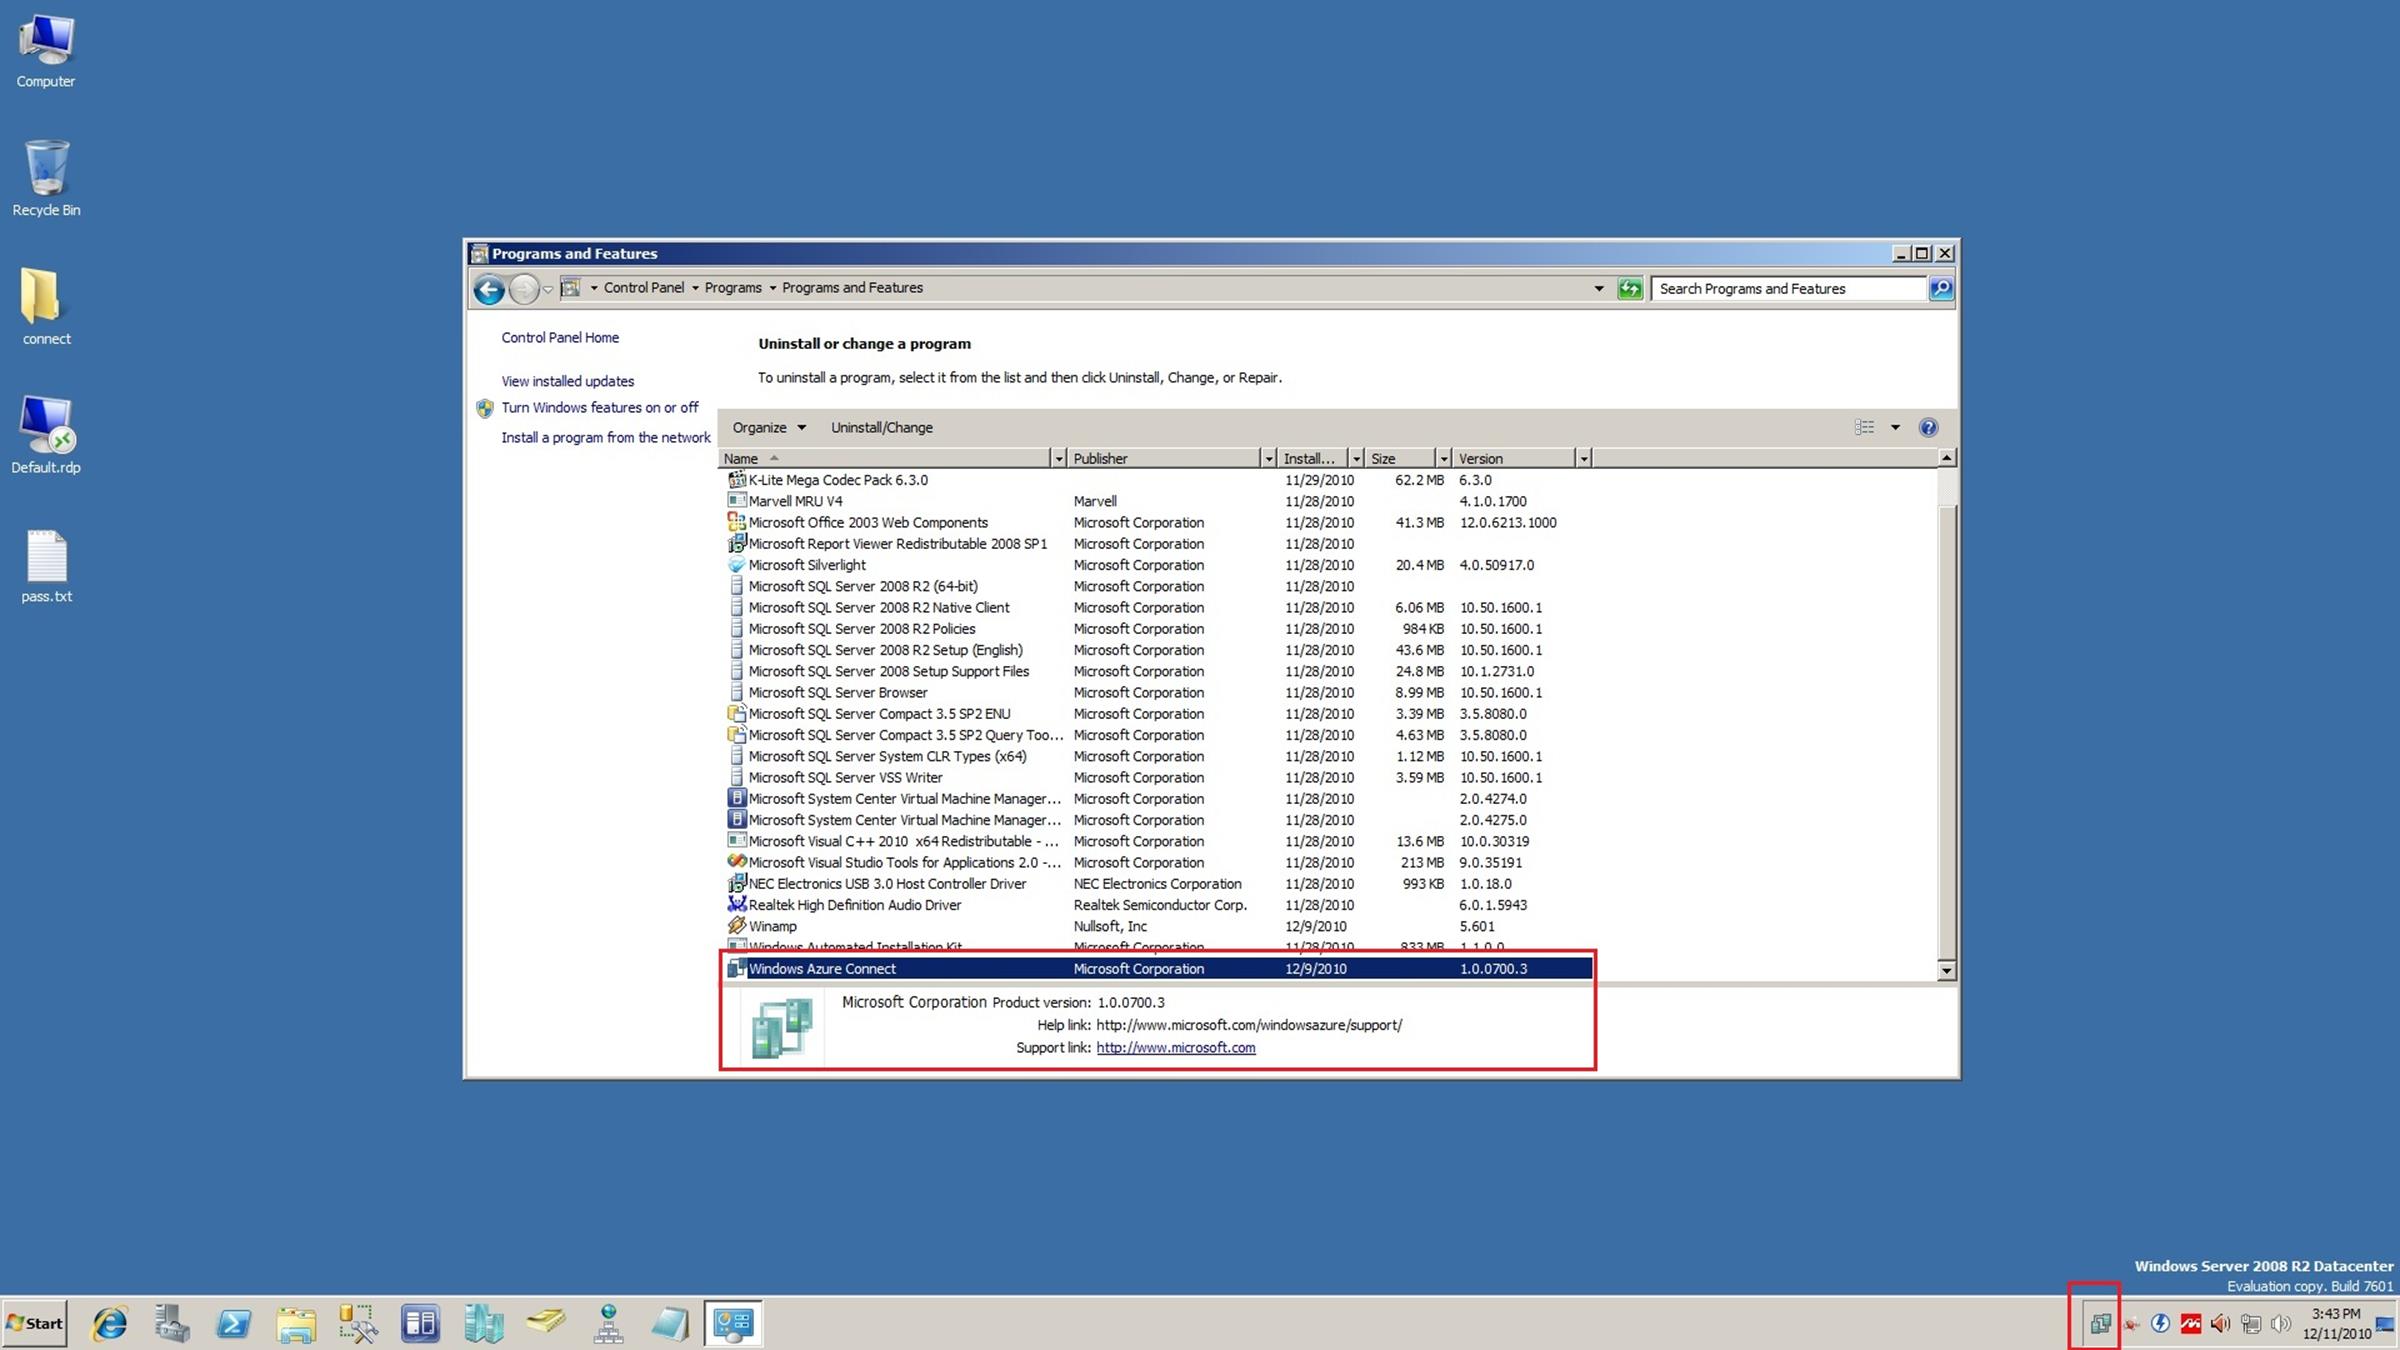Click the Start button
2400x1350 pixels.
pyautogui.click(x=35, y=1324)
